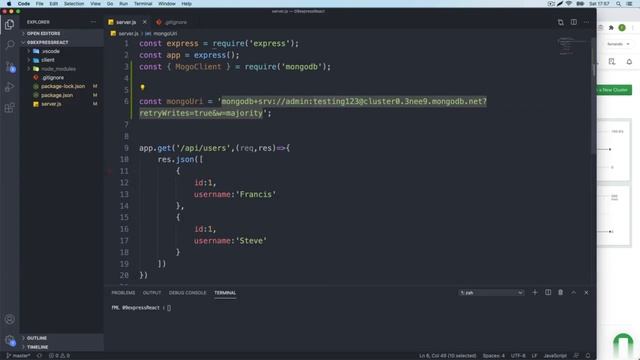This screenshot has height=360, width=640.
Task: Click the master branch status bar item
Action: click(x=18, y=356)
